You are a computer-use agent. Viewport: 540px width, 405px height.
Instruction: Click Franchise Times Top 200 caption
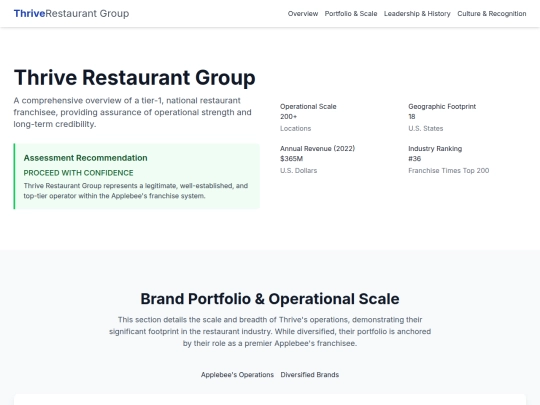point(448,170)
